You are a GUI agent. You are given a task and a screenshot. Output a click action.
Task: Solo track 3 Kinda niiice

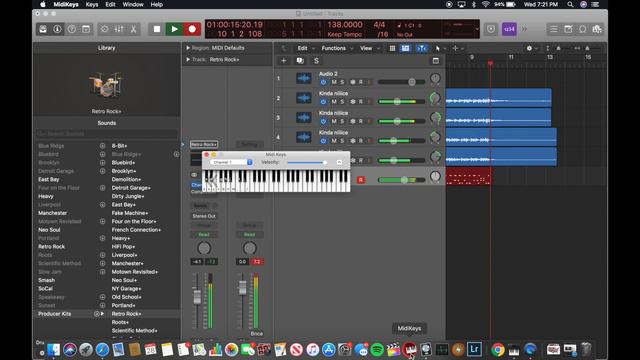342,121
